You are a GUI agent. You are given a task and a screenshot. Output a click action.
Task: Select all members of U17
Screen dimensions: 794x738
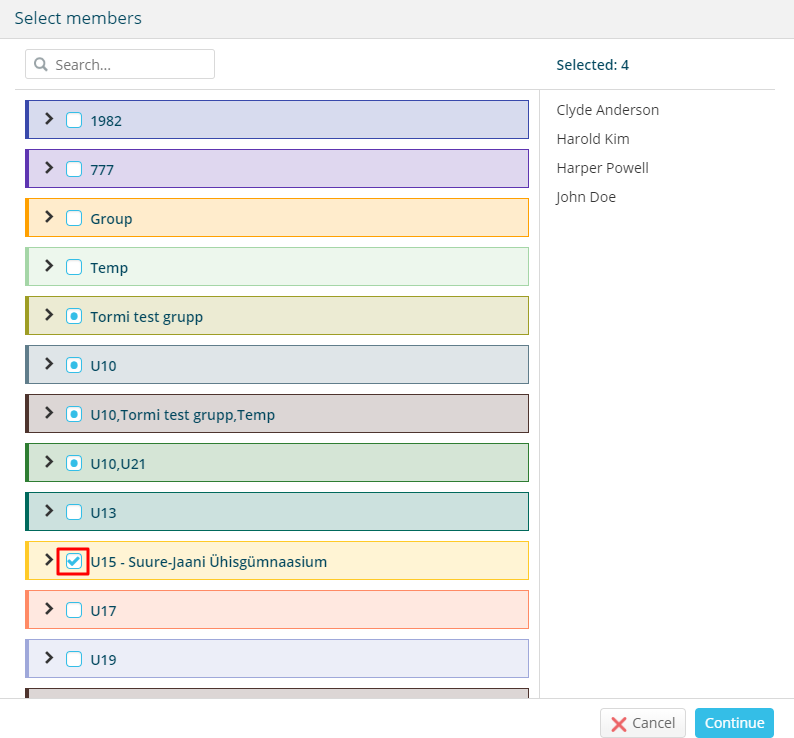coord(74,610)
